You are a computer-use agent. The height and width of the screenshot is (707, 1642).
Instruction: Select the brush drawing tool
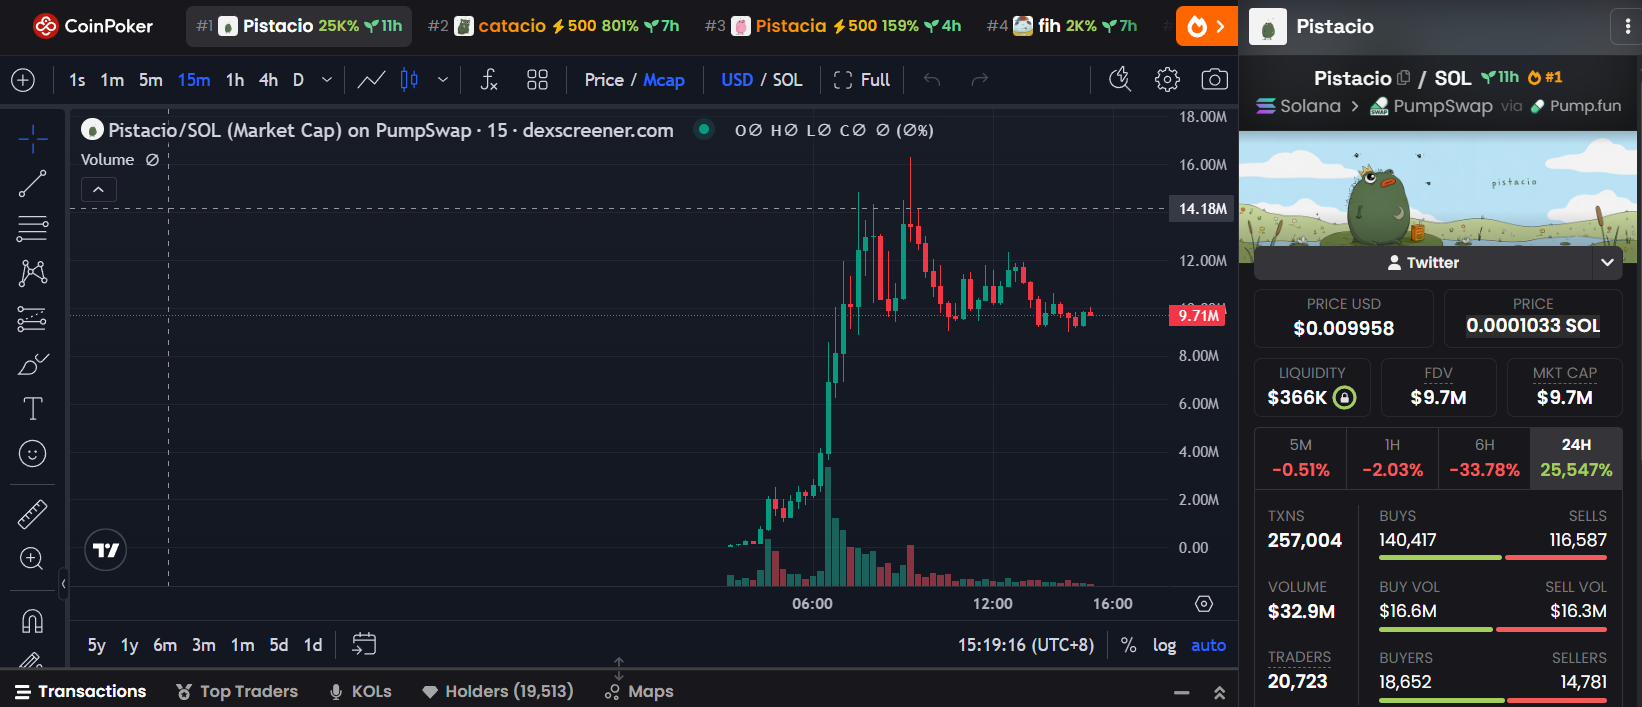[x=32, y=364]
